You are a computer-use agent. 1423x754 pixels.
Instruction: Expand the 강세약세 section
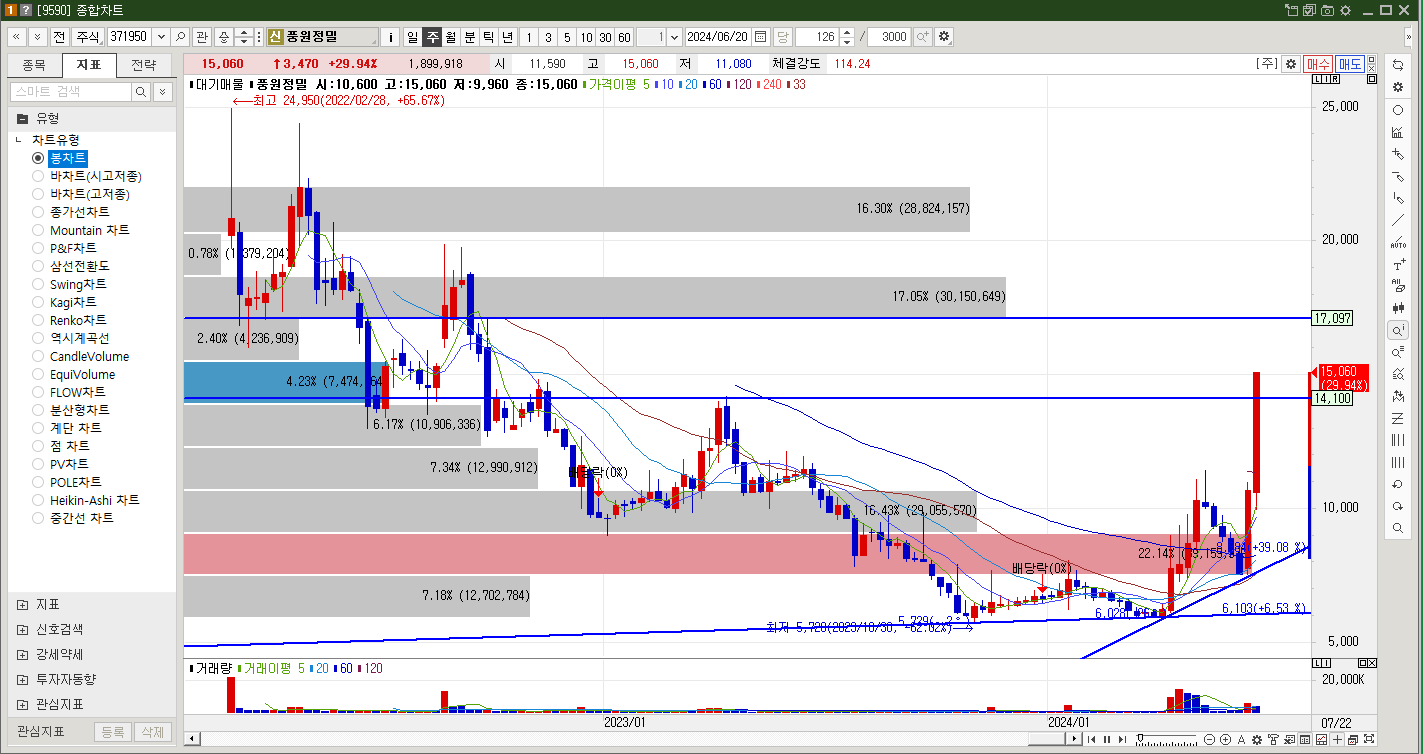point(22,654)
